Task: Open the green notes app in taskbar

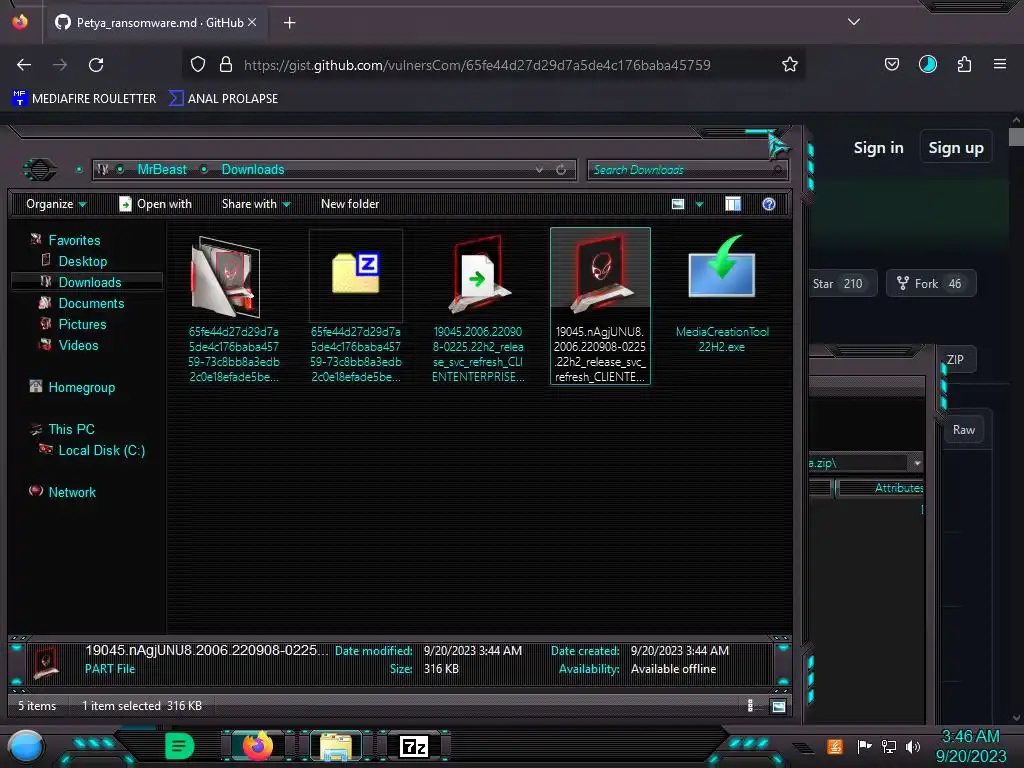Action: point(180,746)
